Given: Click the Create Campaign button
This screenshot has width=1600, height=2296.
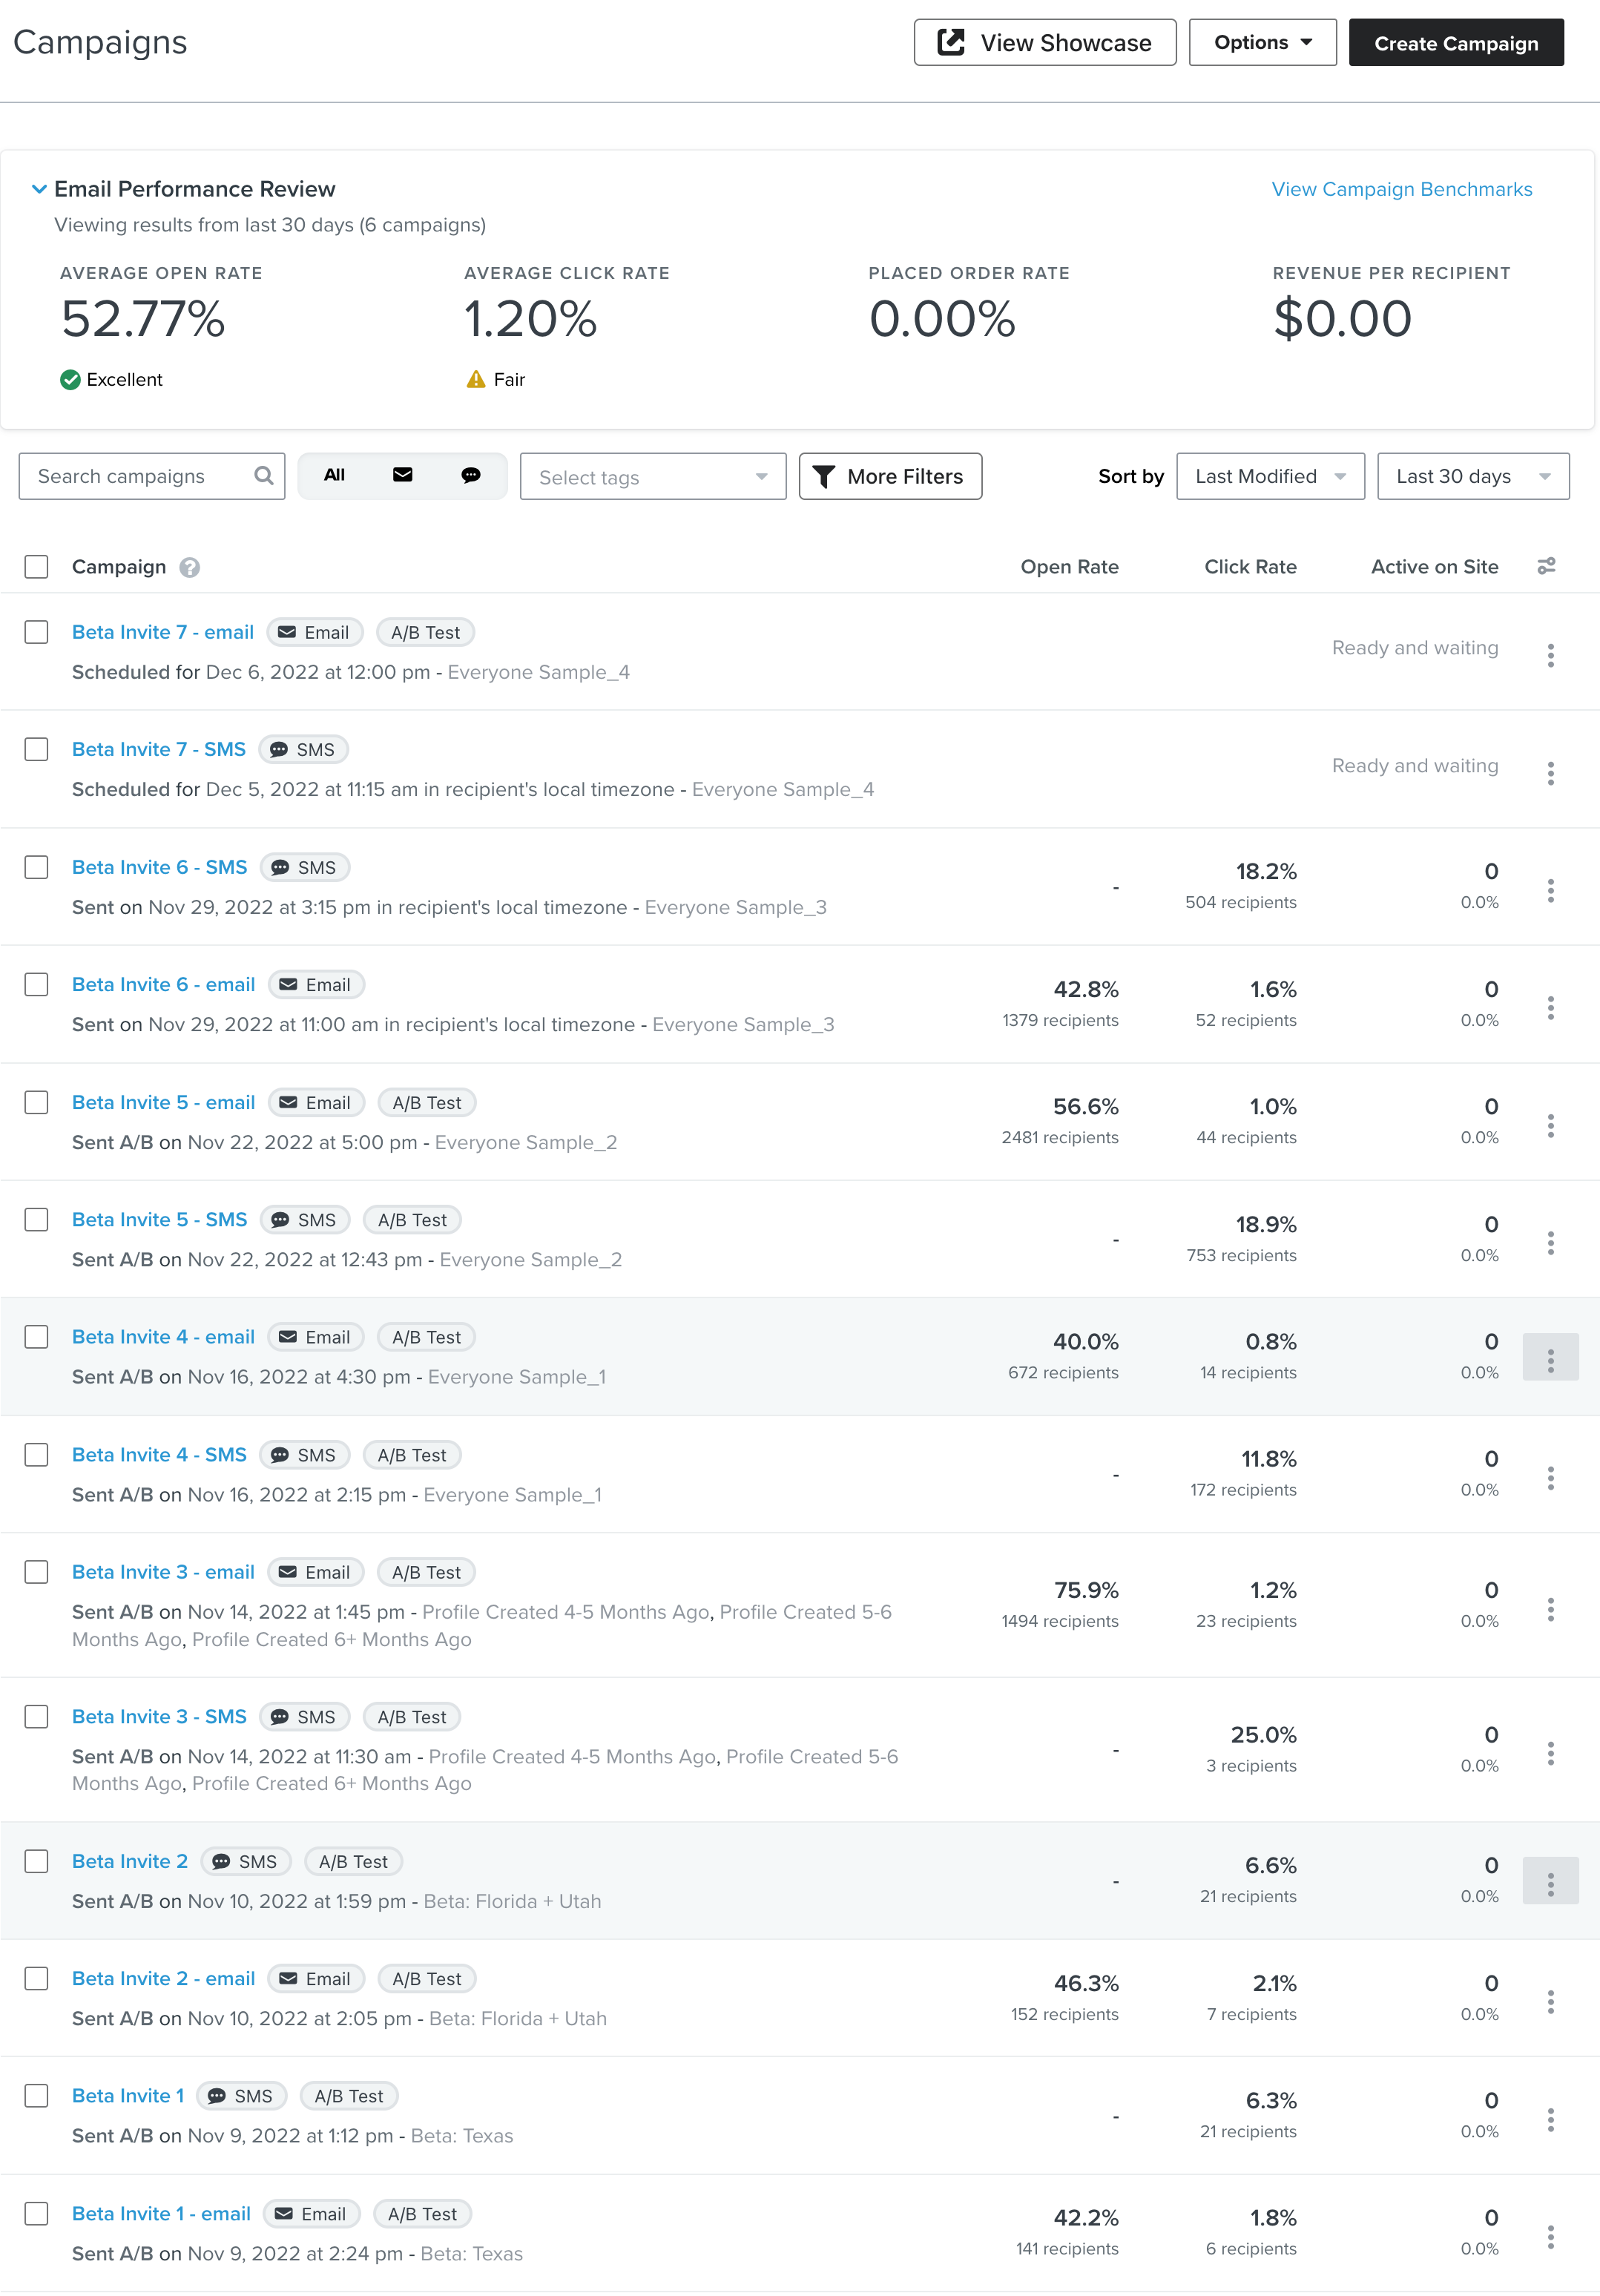Looking at the screenshot, I should (x=1455, y=43).
